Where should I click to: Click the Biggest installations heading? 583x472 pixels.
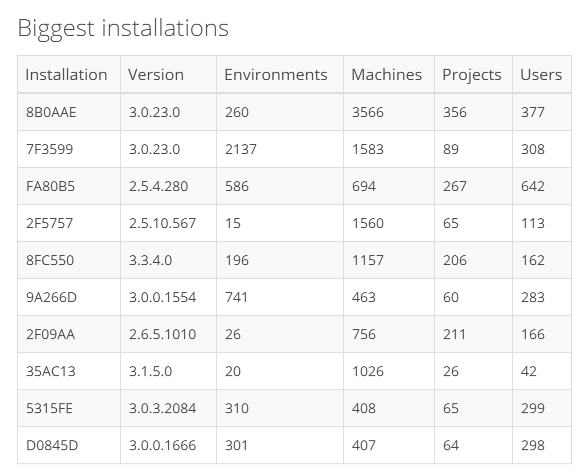123,28
